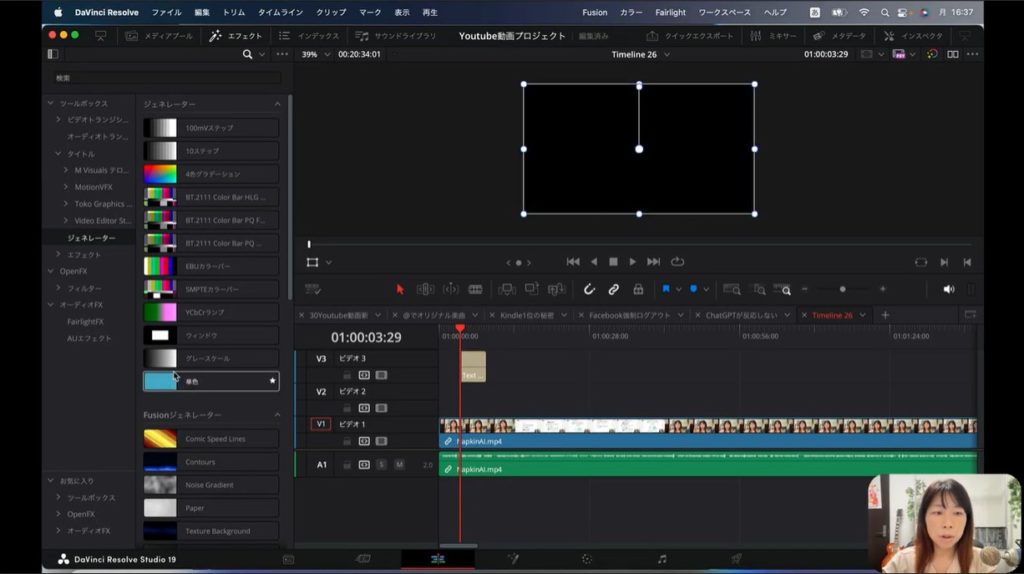Screen dimensions: 1024x574
Task: Toggle the speaker mute icon in the toolbar
Action: pyautogui.click(x=948, y=289)
